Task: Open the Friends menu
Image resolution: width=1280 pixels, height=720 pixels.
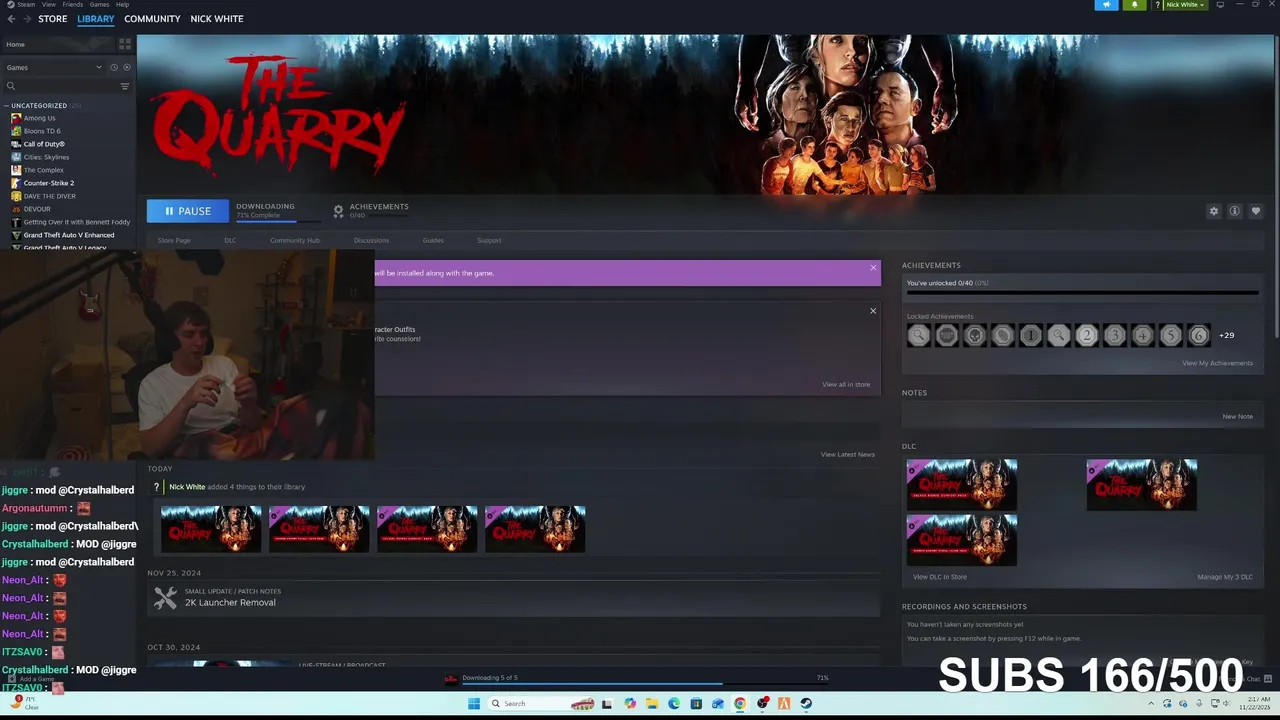Action: (73, 4)
